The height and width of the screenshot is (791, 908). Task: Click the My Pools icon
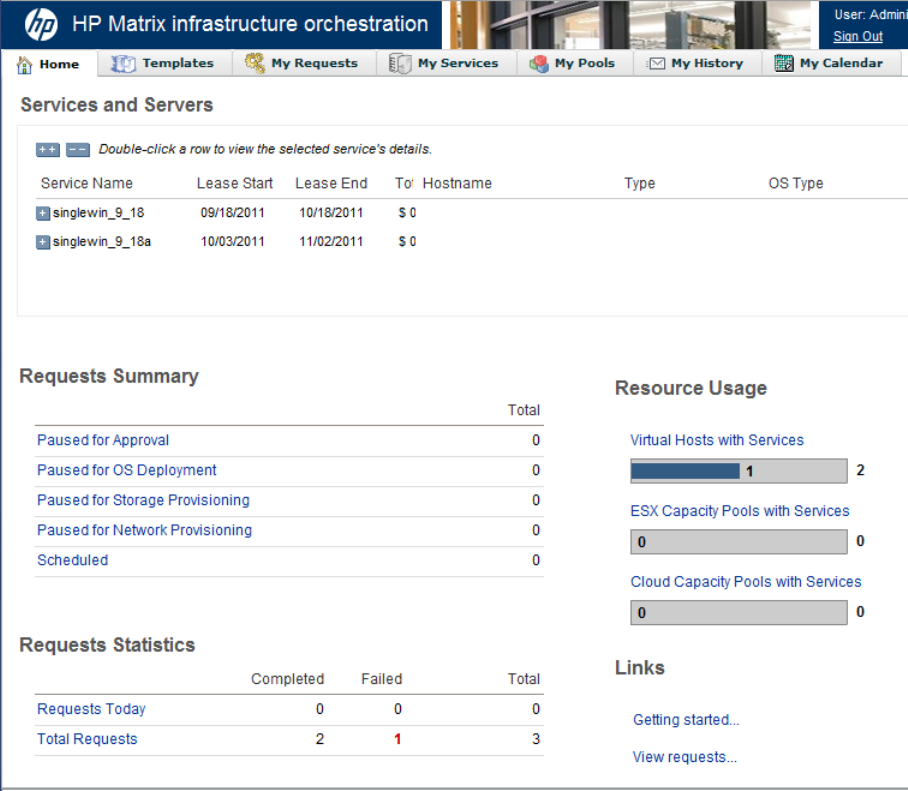(x=539, y=64)
